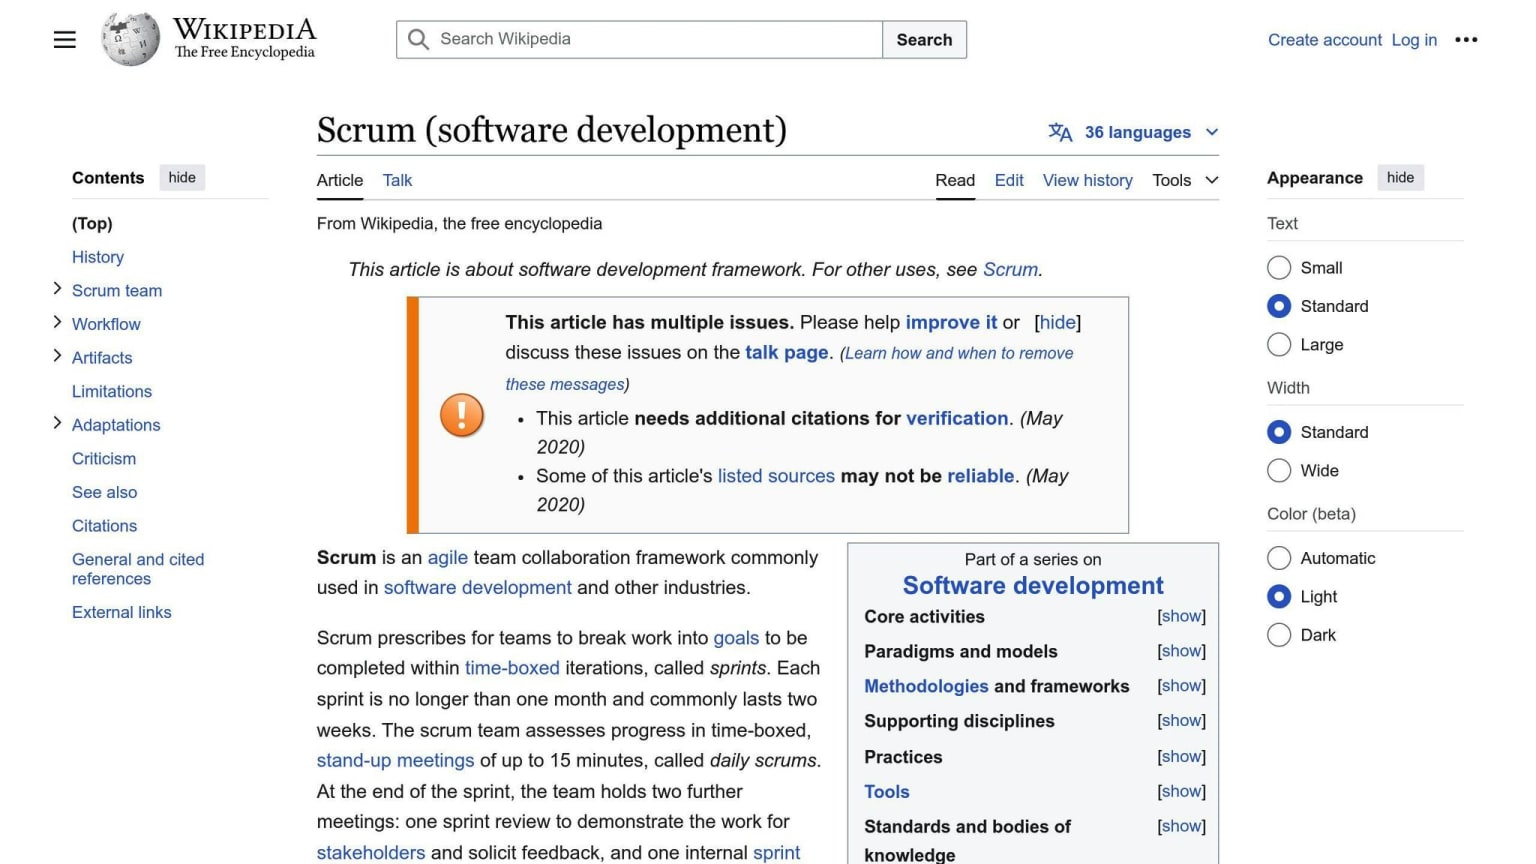1536x864 pixels.
Task: Show Standards and bodies of knowledge list
Action: [1181, 826]
